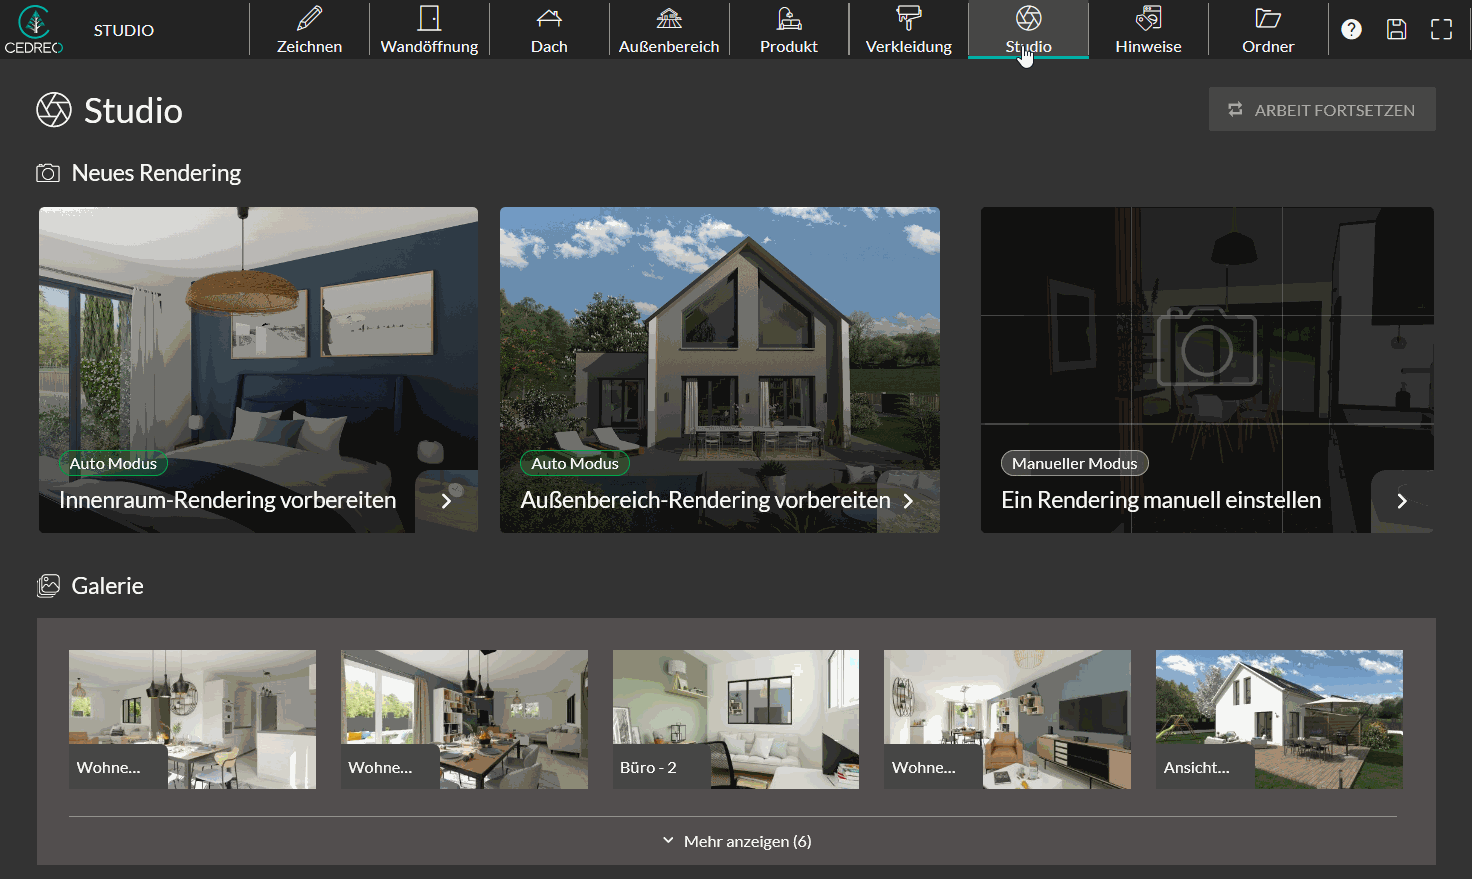Click the Mehr anzeigen down chevron
The height and width of the screenshot is (879, 1472).
[668, 841]
